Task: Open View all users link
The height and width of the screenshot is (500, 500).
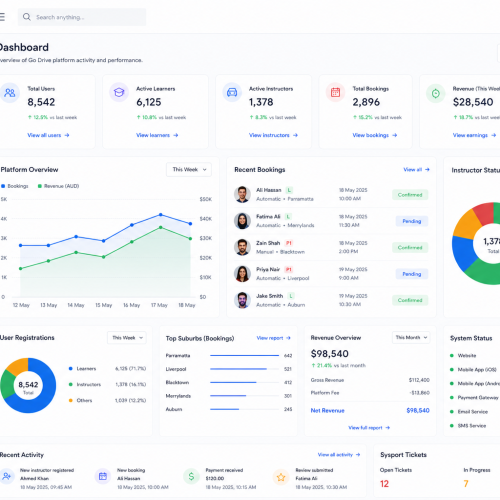Action: point(48,135)
